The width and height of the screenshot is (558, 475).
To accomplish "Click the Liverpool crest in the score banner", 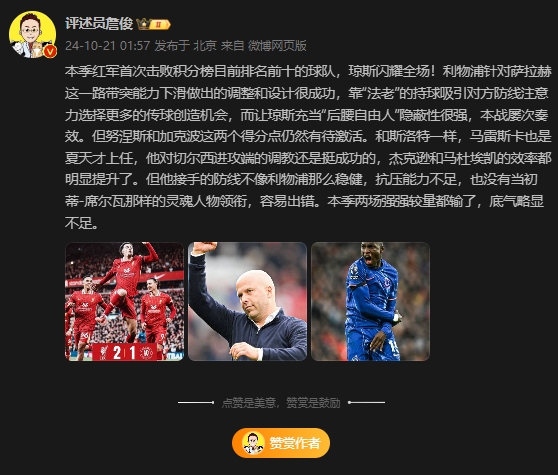I will click(104, 353).
